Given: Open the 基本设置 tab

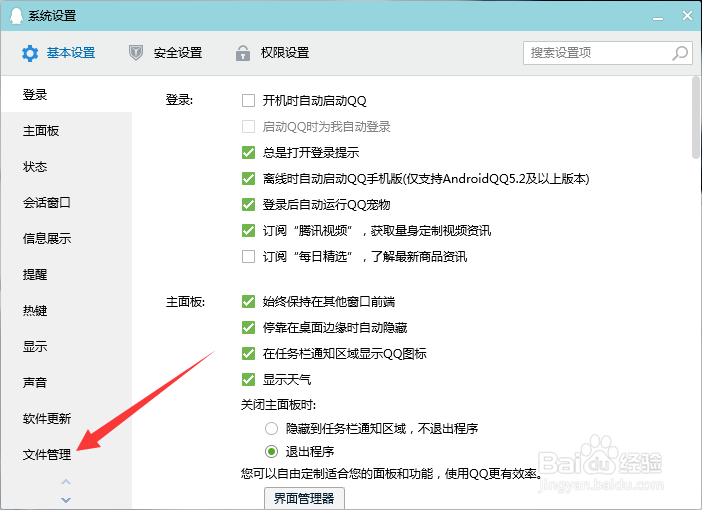Looking at the screenshot, I should tap(59, 53).
